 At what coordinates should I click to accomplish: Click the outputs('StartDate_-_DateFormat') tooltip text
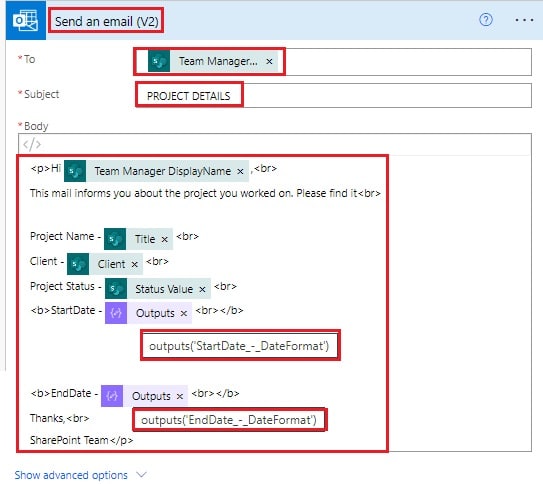[x=239, y=346]
